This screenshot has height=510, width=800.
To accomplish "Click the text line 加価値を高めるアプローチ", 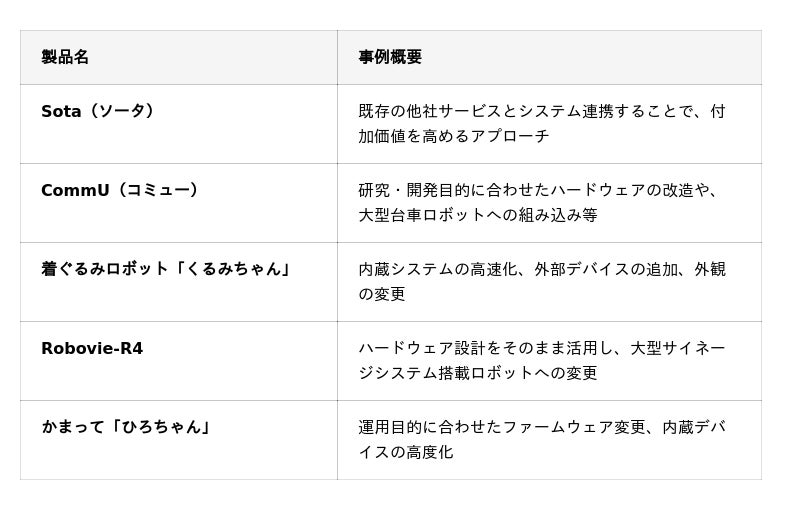I will [x=454, y=136].
